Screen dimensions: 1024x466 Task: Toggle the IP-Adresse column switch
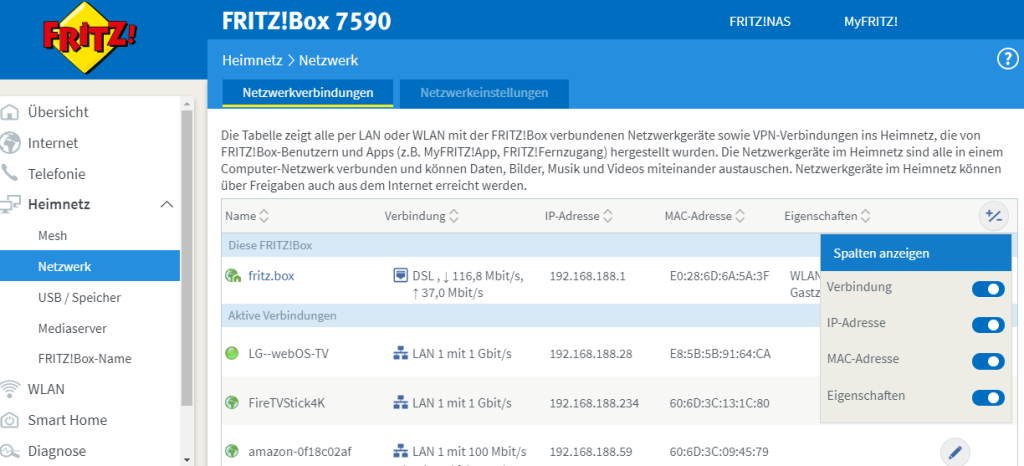click(x=988, y=325)
